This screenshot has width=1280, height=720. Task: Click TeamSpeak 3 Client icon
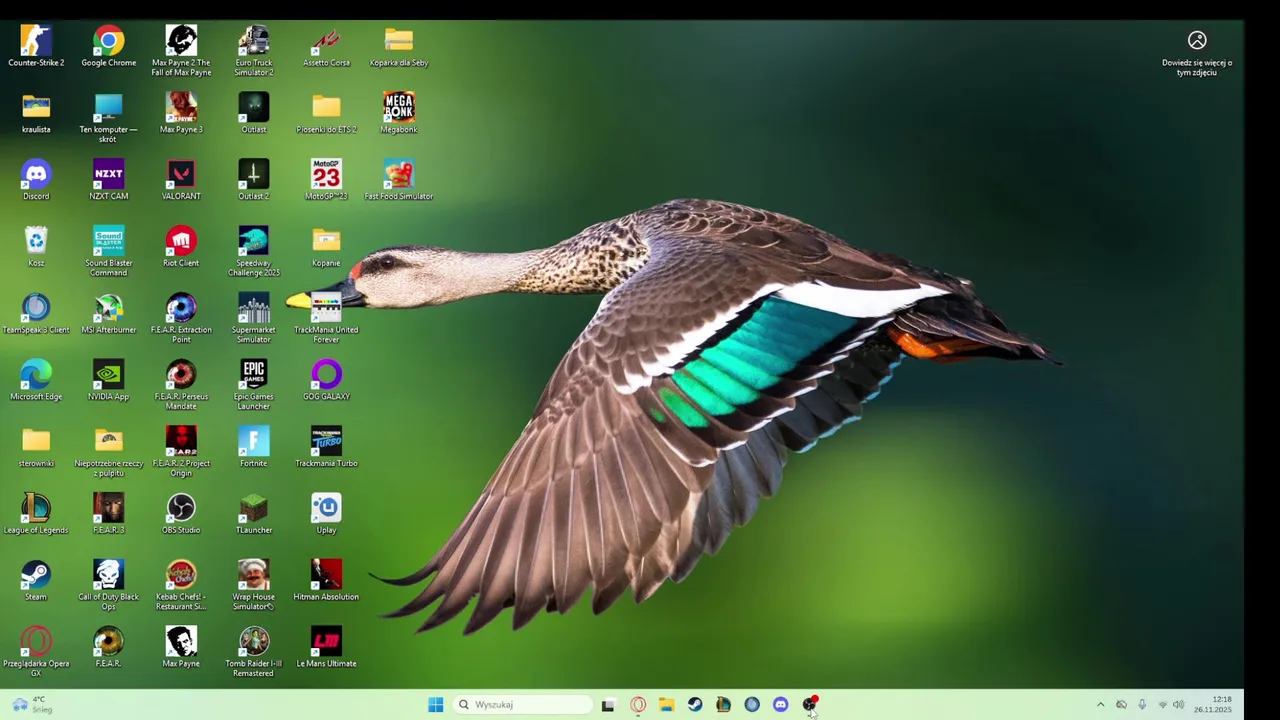36,314
